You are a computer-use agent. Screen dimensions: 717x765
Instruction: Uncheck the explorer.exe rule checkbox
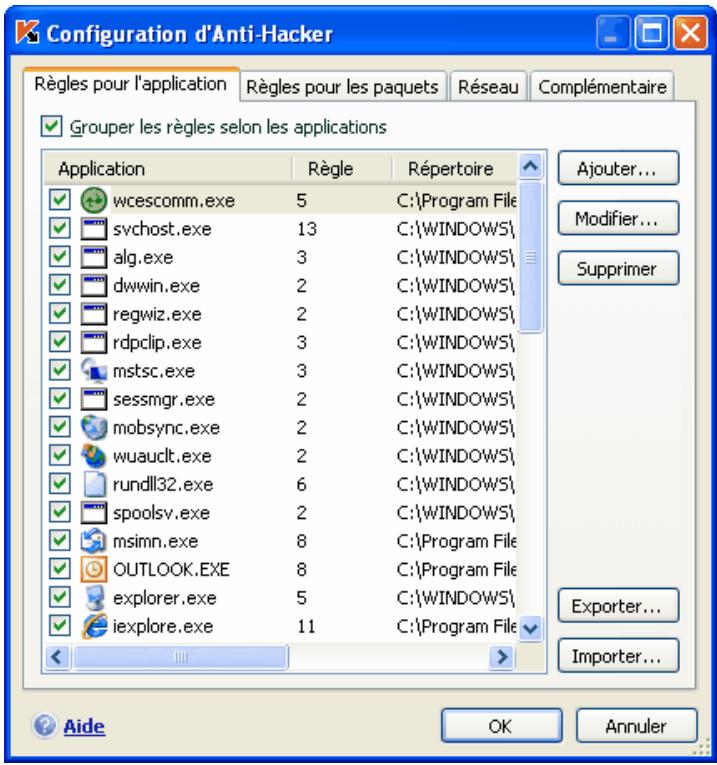(x=60, y=598)
